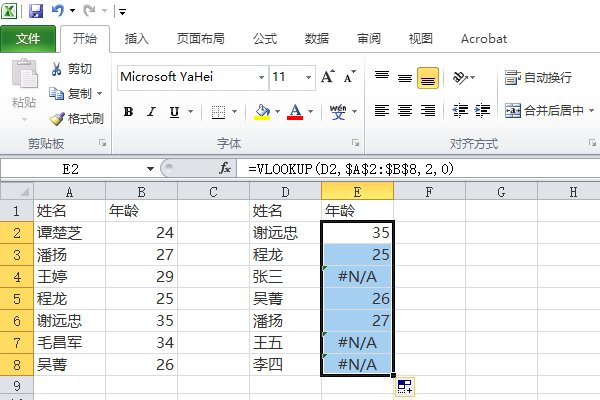Screen dimensions: 600x400
Task: Click the cell borders icon
Action: pos(218,112)
